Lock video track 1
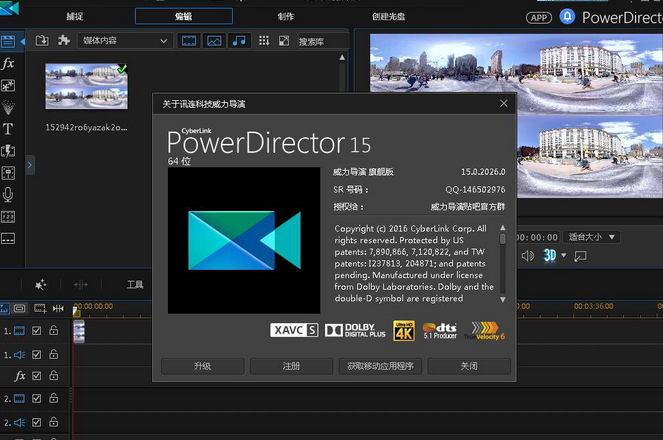This screenshot has height=440, width=663. click(x=53, y=330)
